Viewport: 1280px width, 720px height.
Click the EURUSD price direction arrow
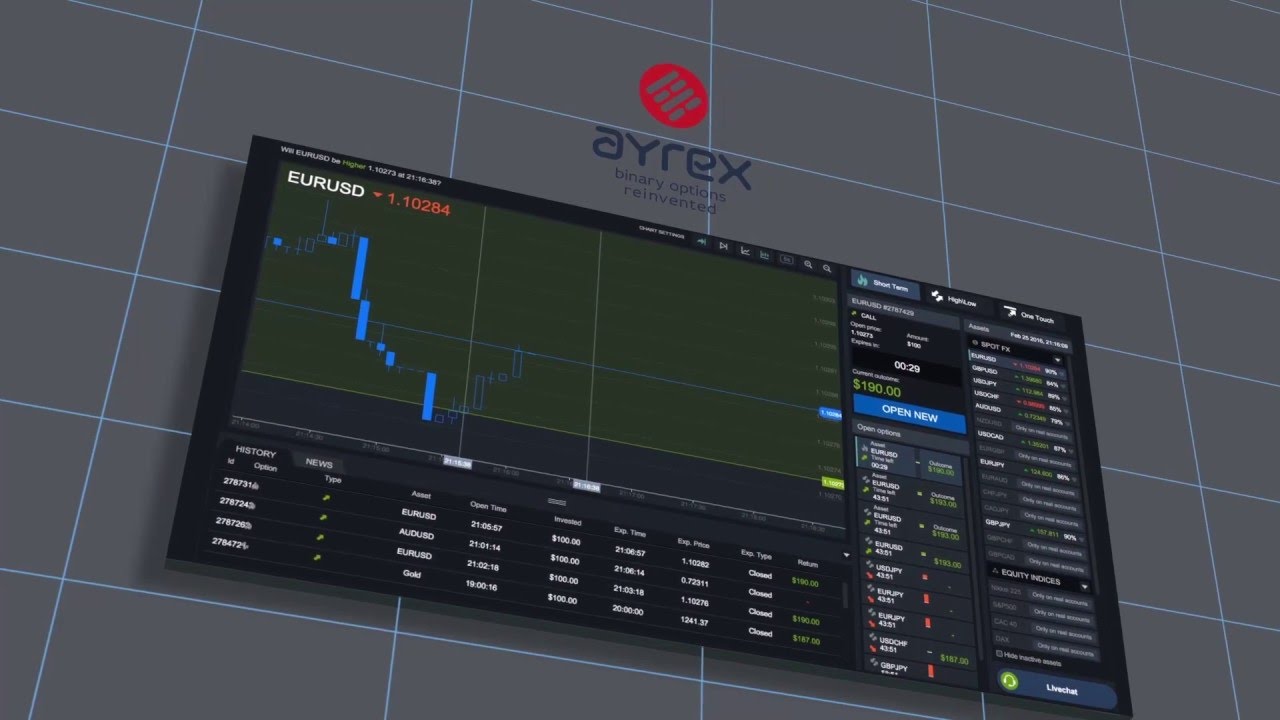click(377, 196)
